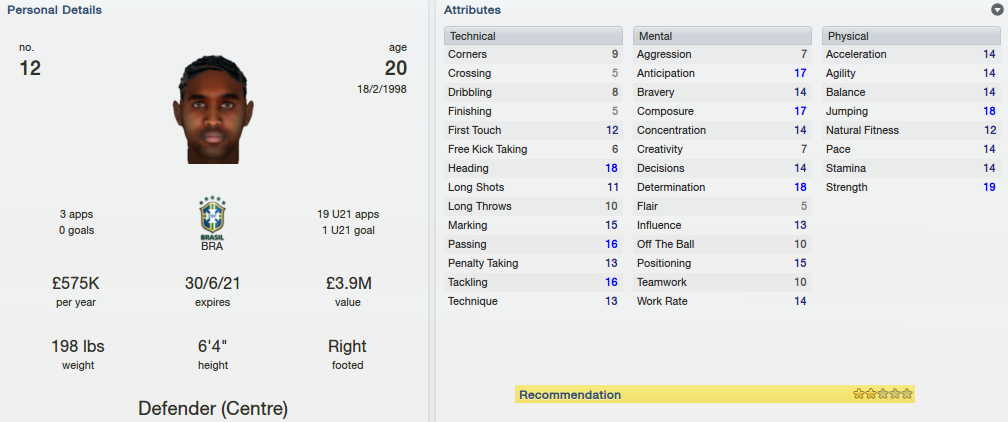The image size is (1008, 422).
Task: Open the Attributes panel dropdown arrow
Action: point(998,10)
